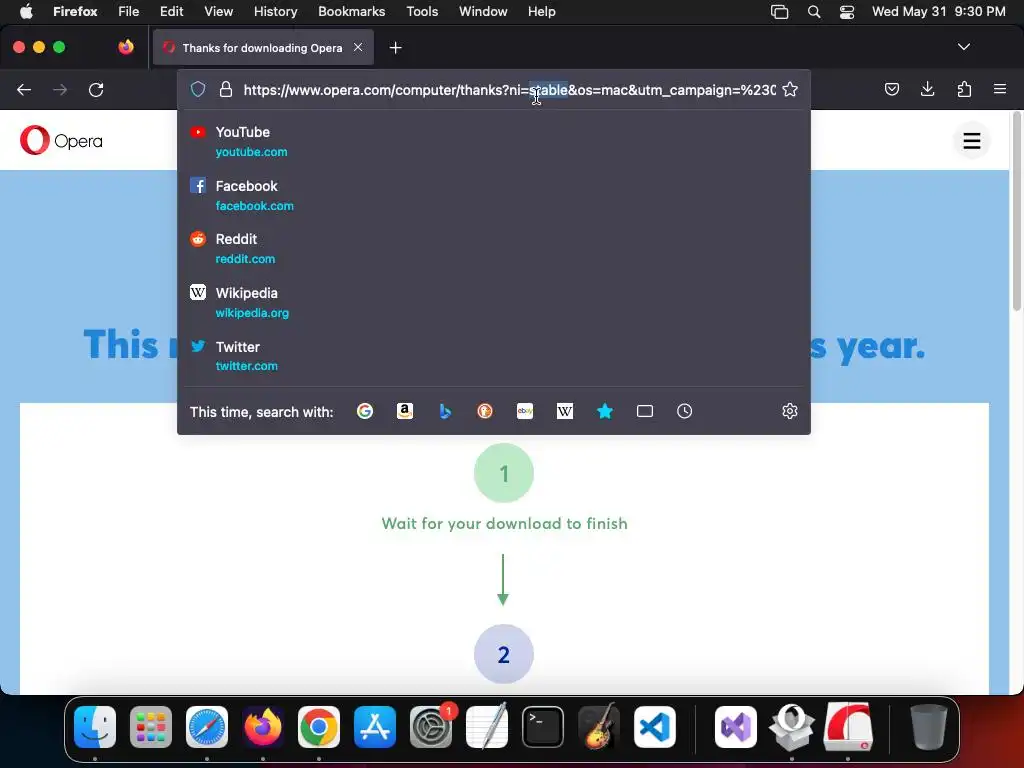Click the date and time clock
The width and height of the screenshot is (1024, 768).
tap(938, 11)
